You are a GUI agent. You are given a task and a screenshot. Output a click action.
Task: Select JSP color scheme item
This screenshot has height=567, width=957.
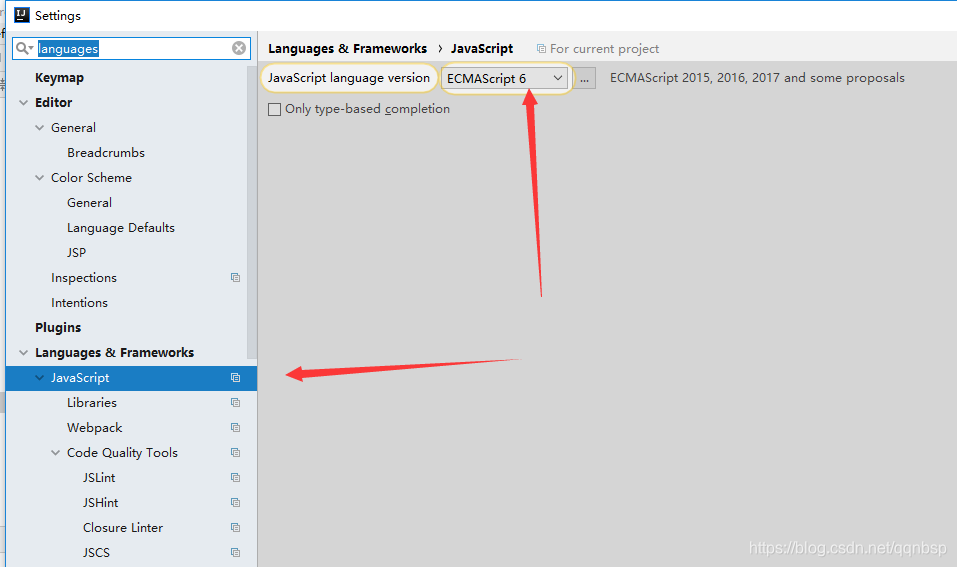click(x=76, y=253)
